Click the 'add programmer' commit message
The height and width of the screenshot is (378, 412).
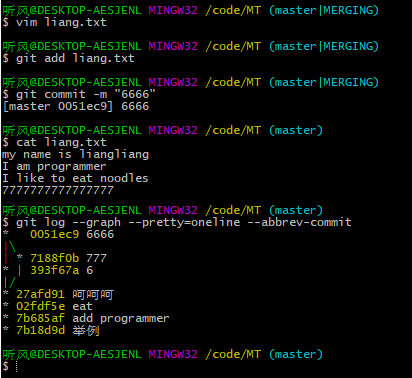click(x=121, y=318)
